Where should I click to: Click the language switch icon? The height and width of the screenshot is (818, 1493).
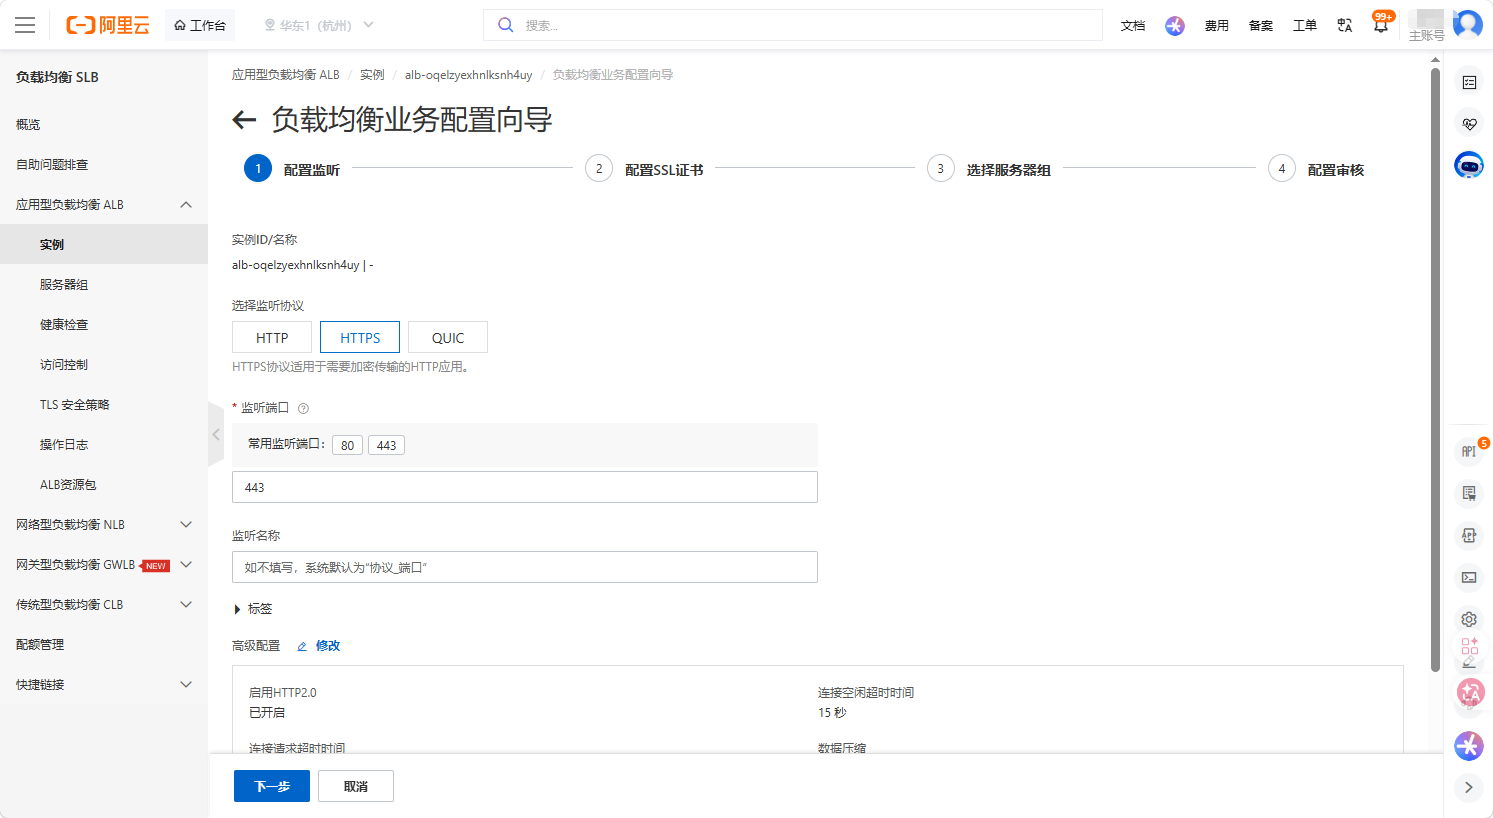tap(1345, 25)
